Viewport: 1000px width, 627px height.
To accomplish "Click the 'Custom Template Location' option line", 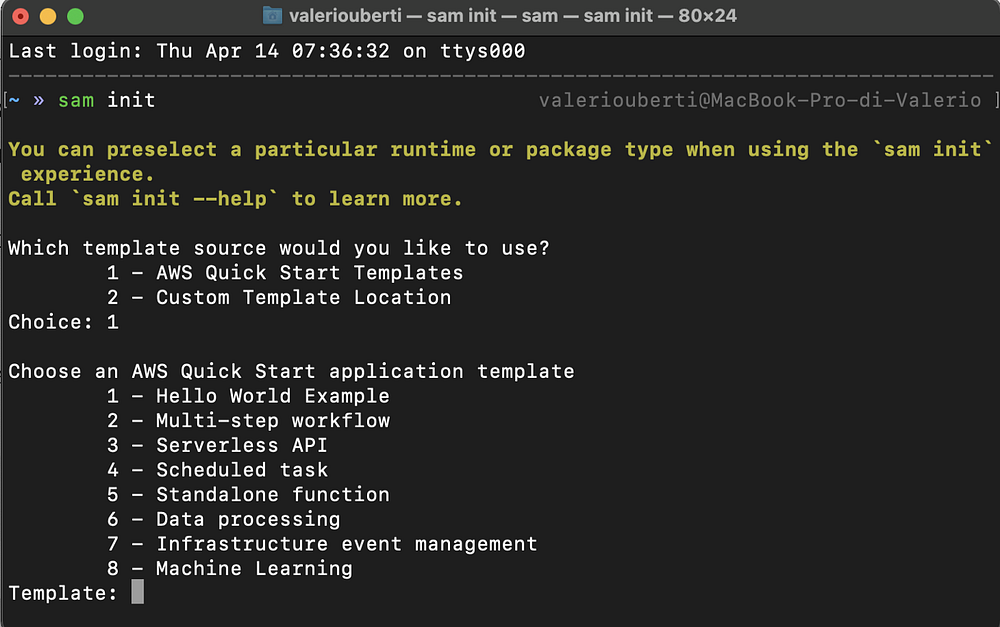I will [x=279, y=297].
